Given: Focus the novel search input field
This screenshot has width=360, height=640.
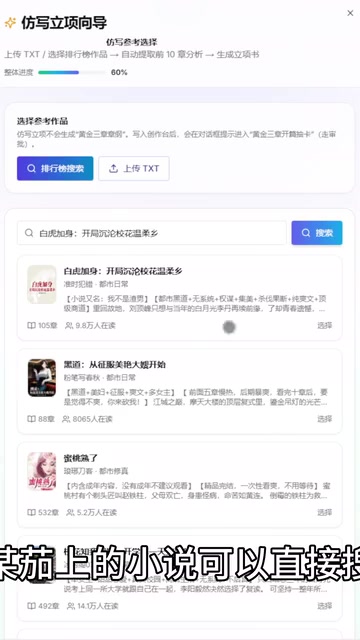Looking at the screenshot, I should coord(152,233).
